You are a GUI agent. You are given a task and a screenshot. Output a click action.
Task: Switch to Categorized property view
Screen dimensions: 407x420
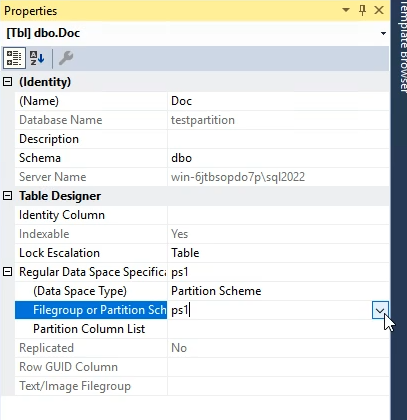(14, 58)
